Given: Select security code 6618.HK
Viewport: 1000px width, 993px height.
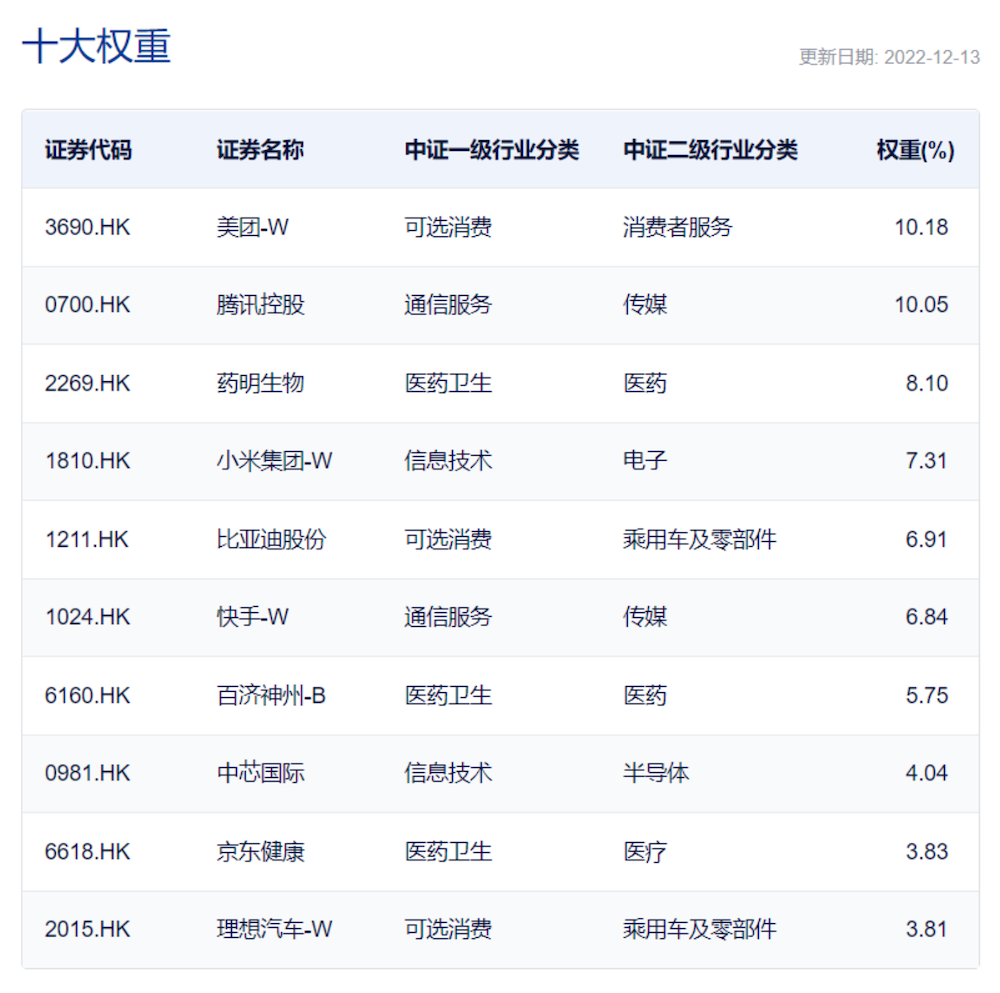Looking at the screenshot, I should pos(87,851).
